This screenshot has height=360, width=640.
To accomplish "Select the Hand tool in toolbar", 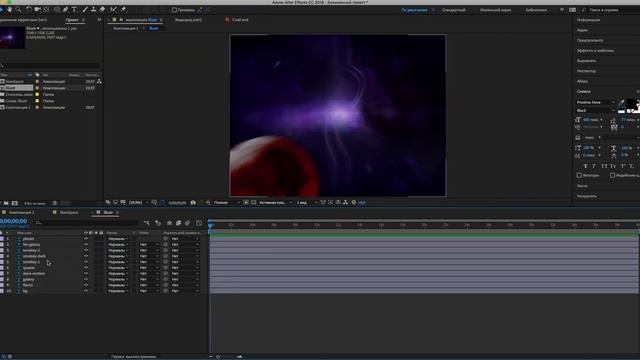I will (x=10, y=9).
